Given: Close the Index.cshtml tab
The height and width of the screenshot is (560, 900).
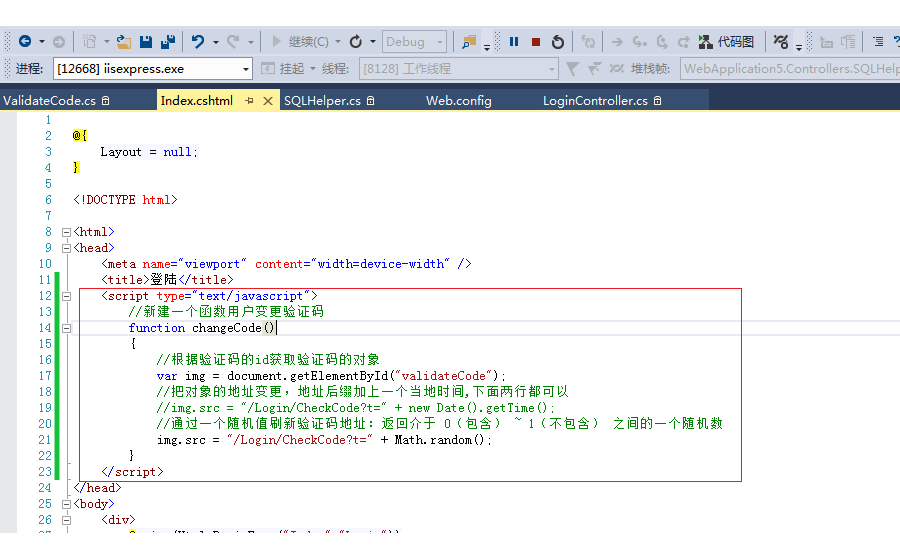Looking at the screenshot, I should pyautogui.click(x=267, y=101).
